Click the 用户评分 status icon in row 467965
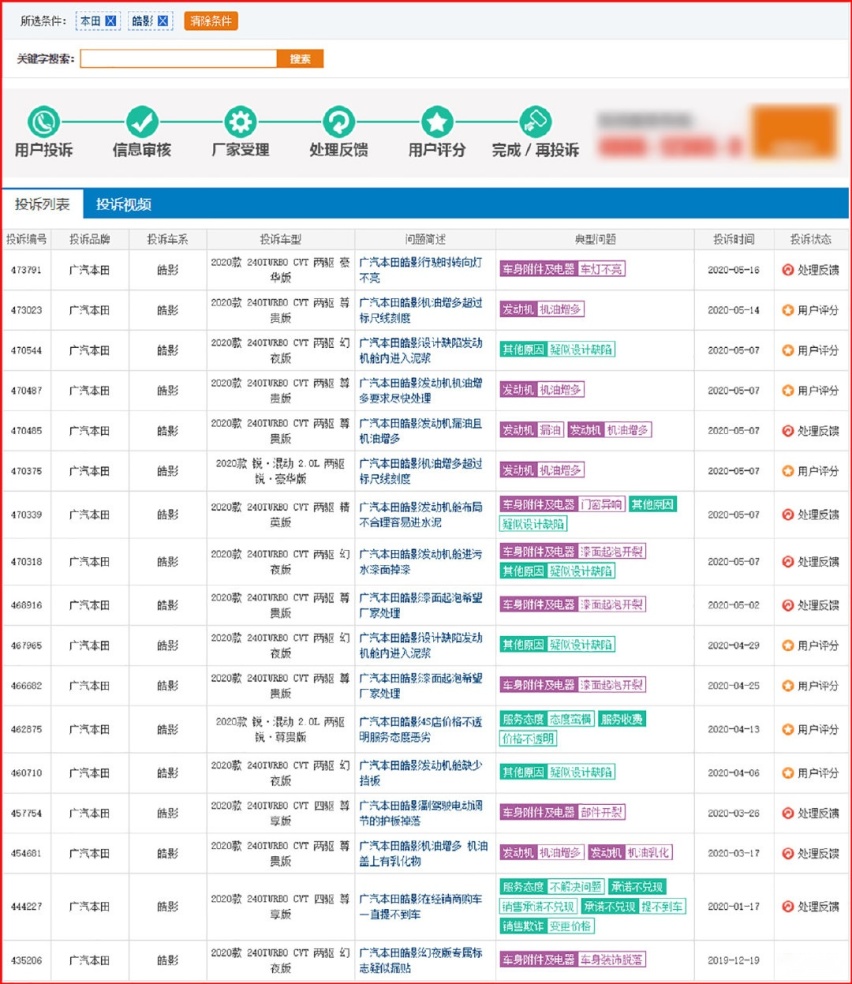Viewport: 852px width, 984px height. (x=788, y=645)
